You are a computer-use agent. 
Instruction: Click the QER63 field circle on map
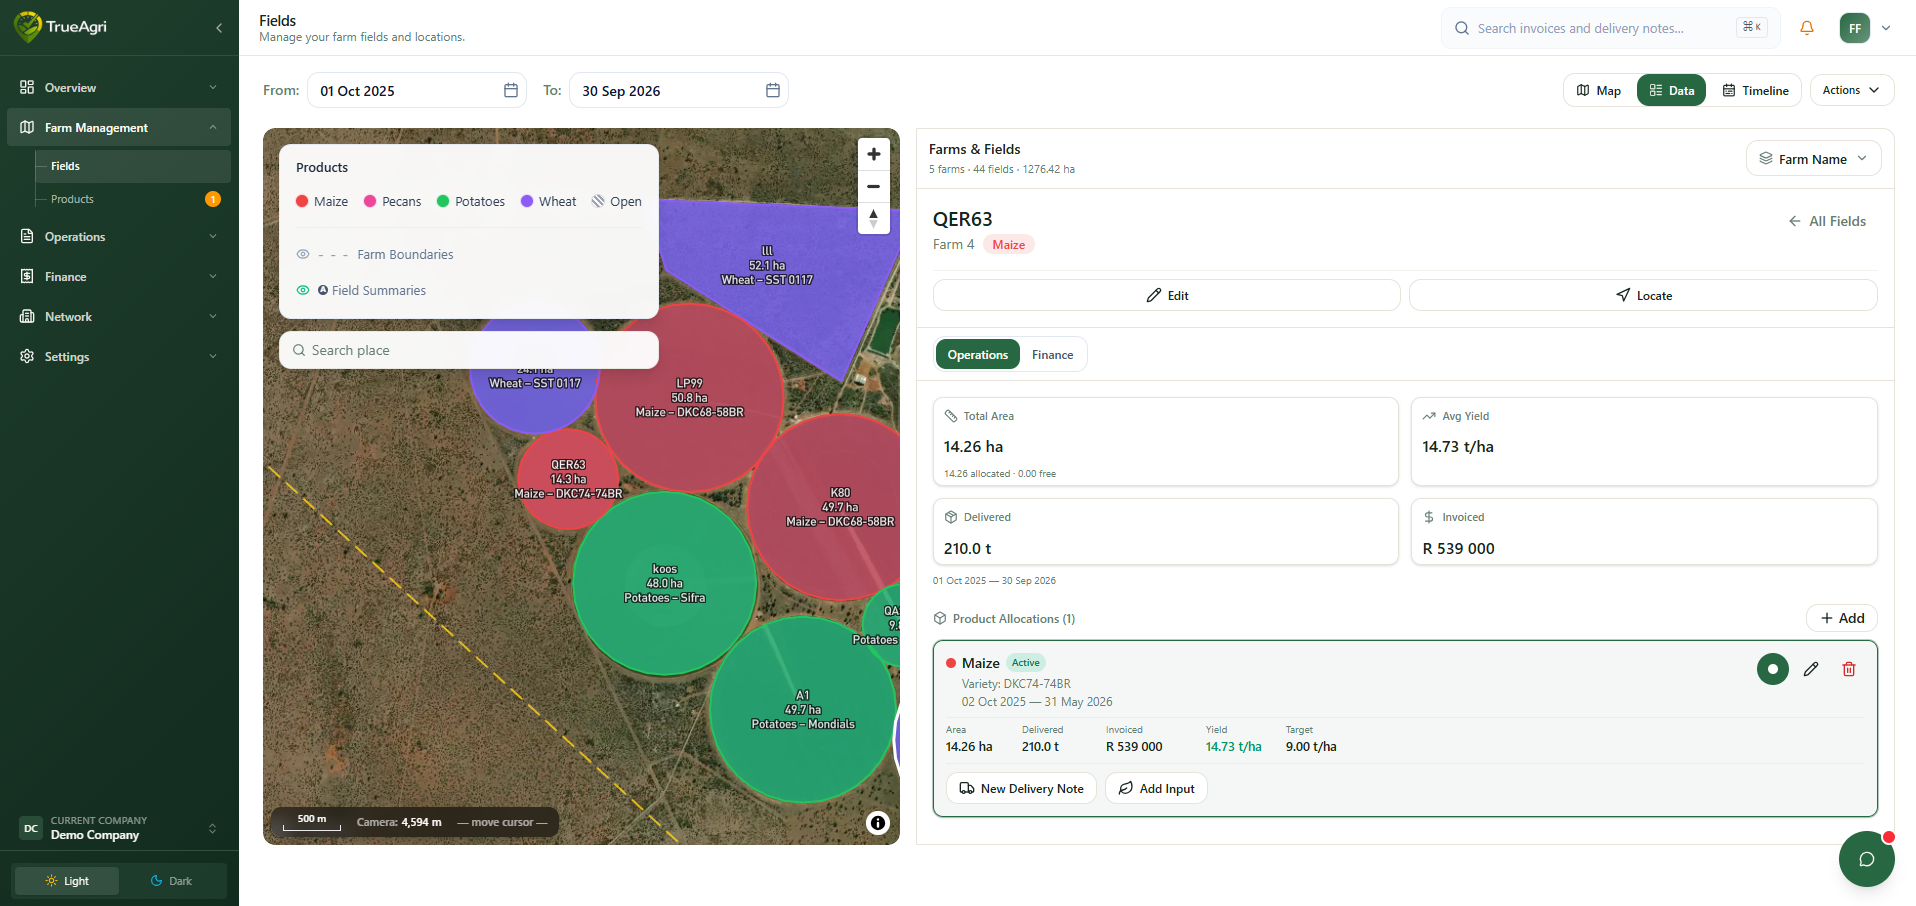point(568,479)
